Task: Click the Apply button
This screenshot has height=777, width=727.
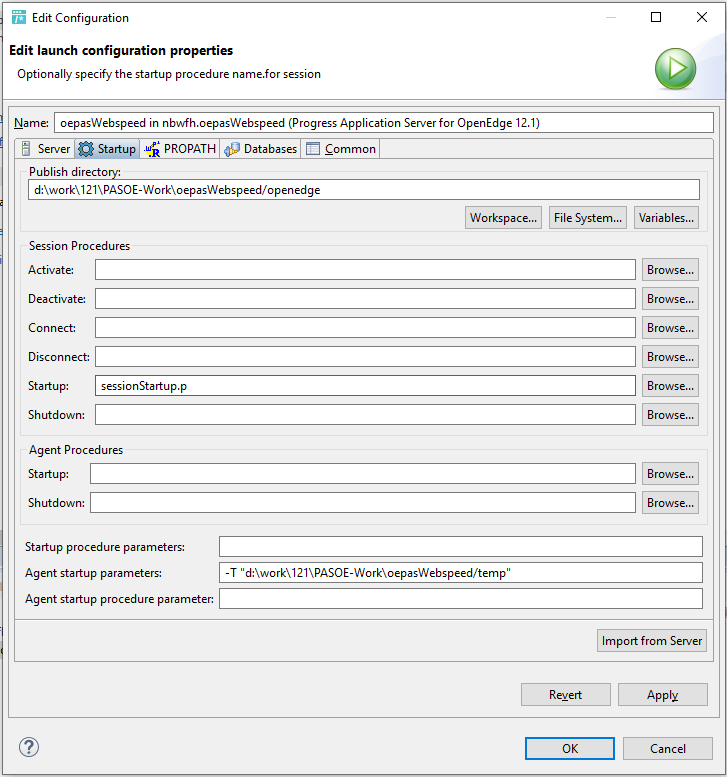Action: pyautogui.click(x=663, y=695)
